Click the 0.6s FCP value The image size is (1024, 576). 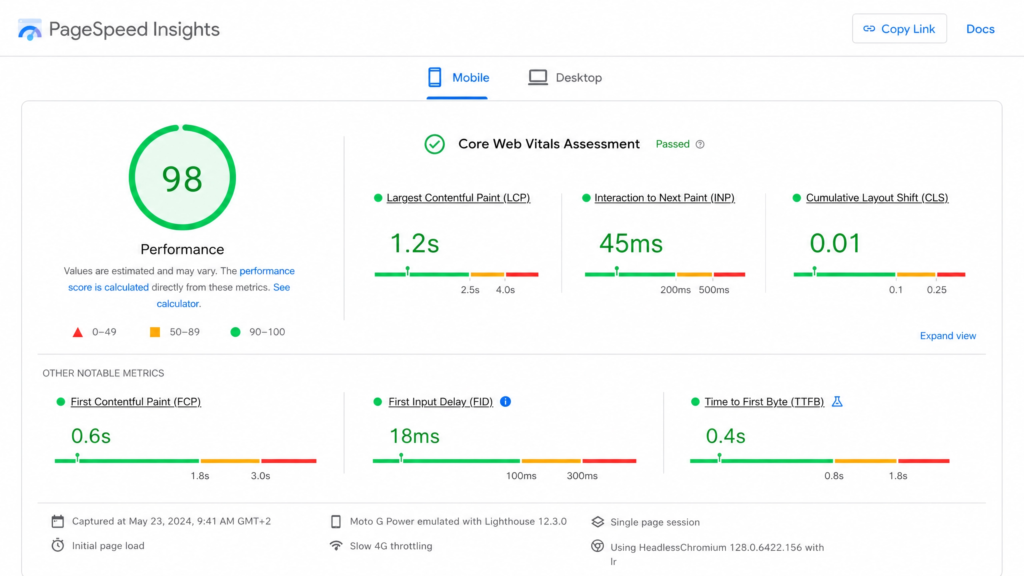tap(91, 436)
